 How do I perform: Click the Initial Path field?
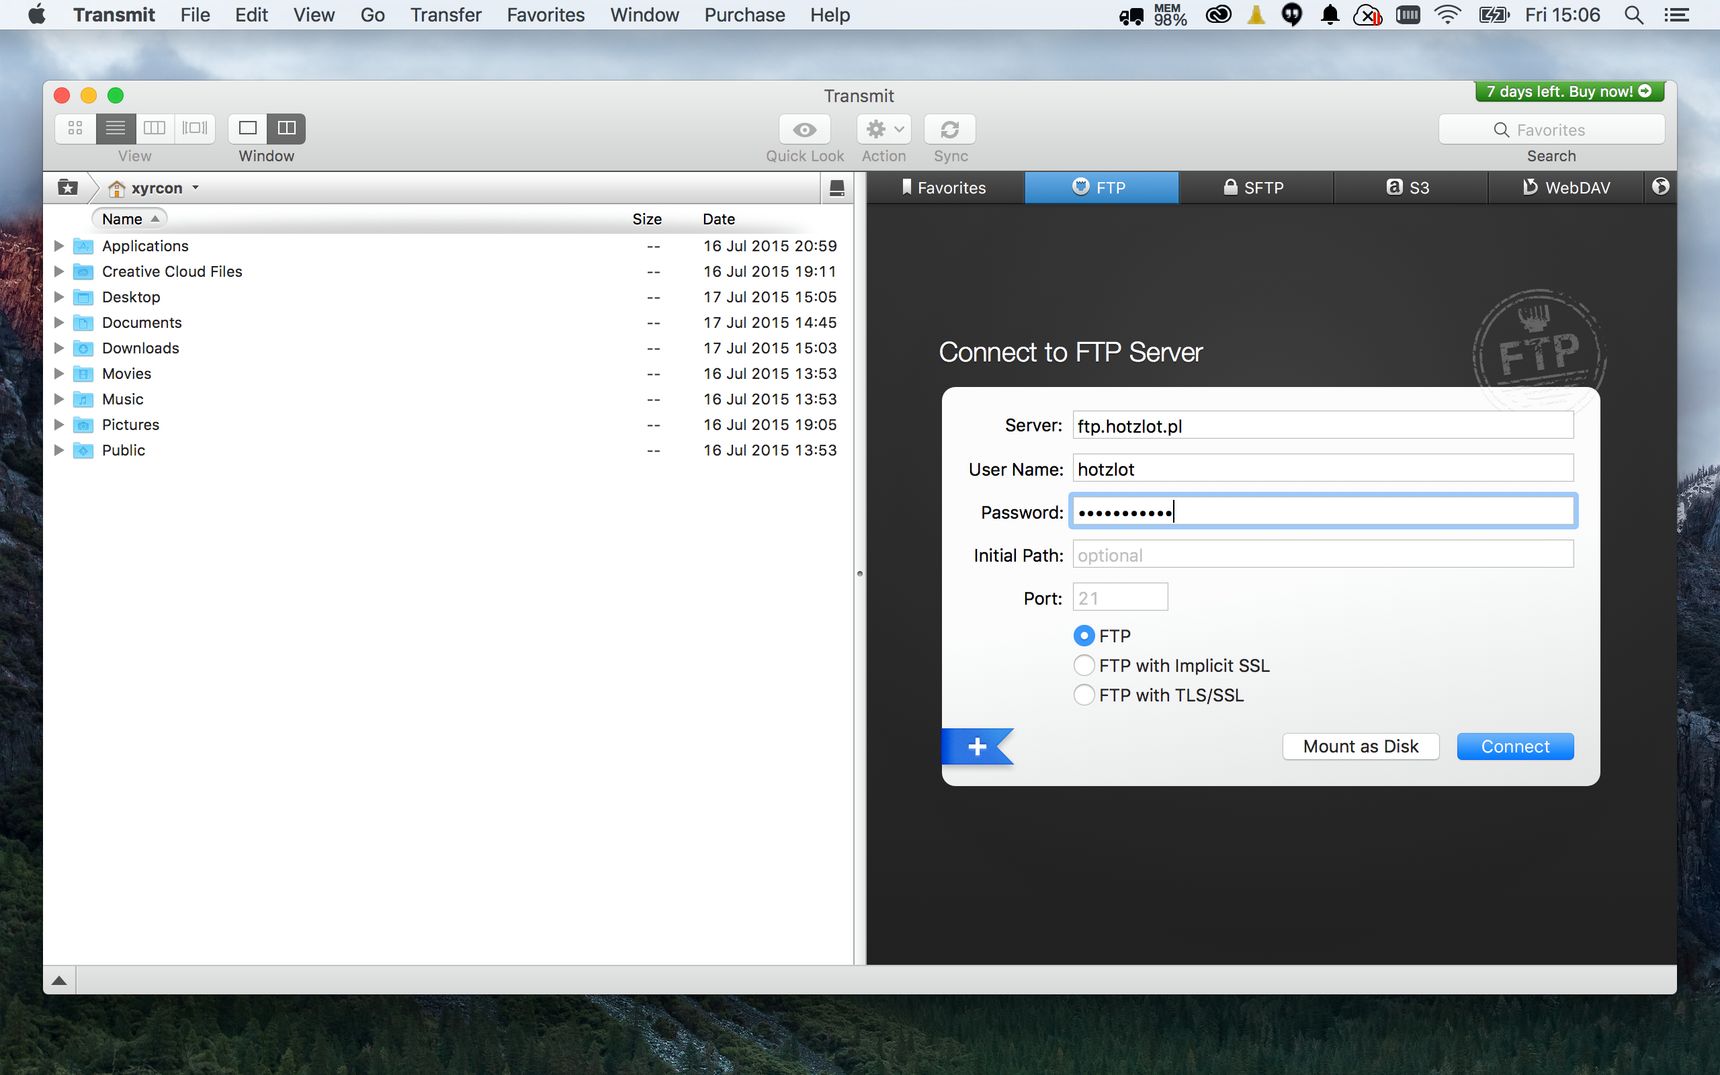[1323, 555]
